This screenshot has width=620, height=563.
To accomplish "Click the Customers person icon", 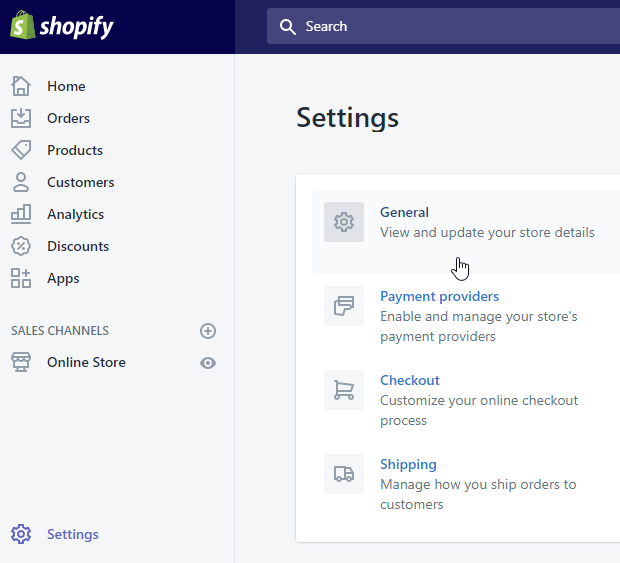I will pos(21,182).
